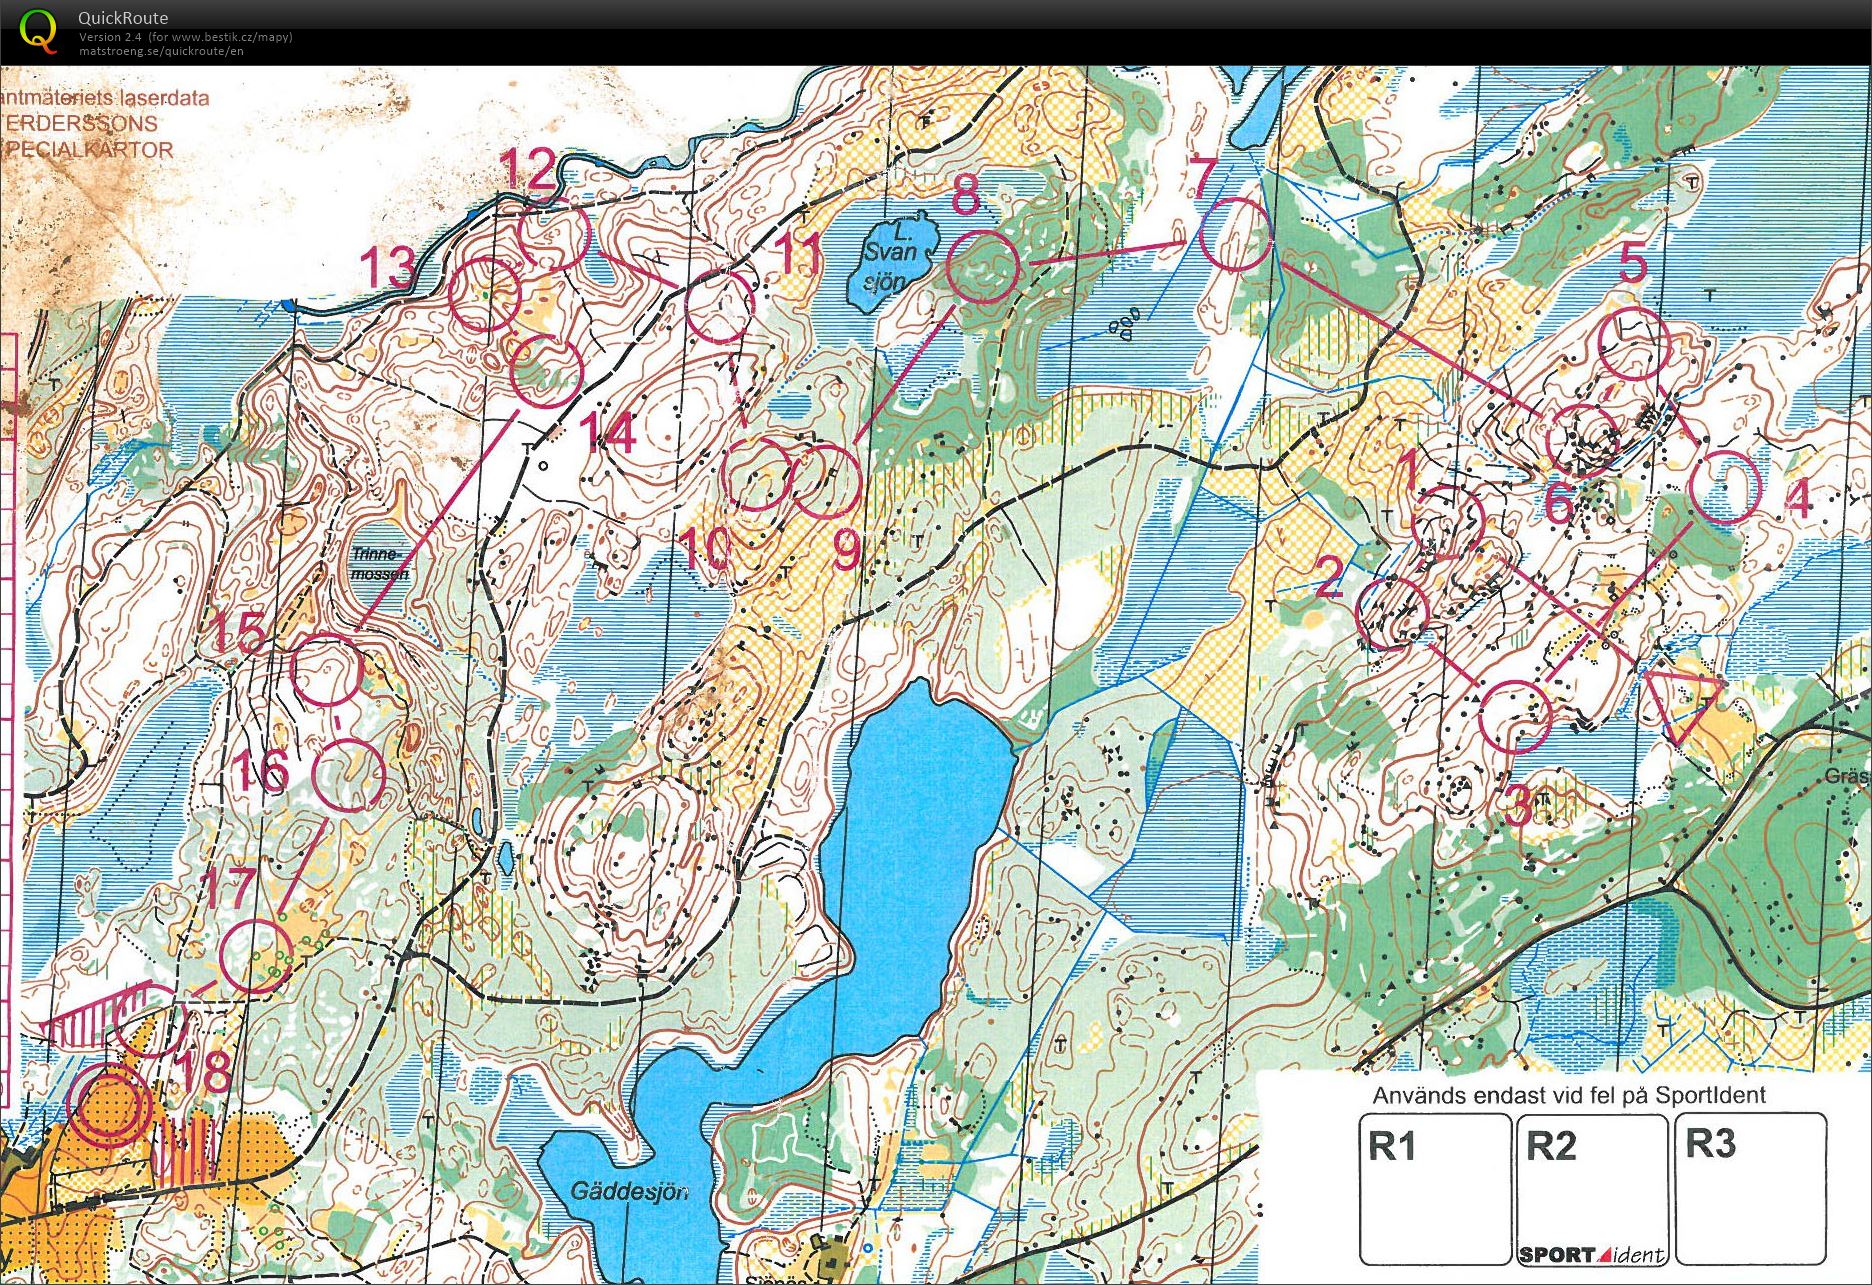Click control number 9 label
This screenshot has height=1285, width=1872.
point(846,549)
